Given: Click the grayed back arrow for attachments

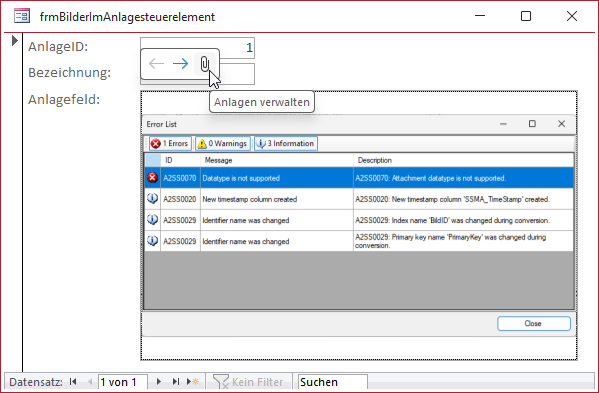Looking at the screenshot, I should [x=156, y=63].
